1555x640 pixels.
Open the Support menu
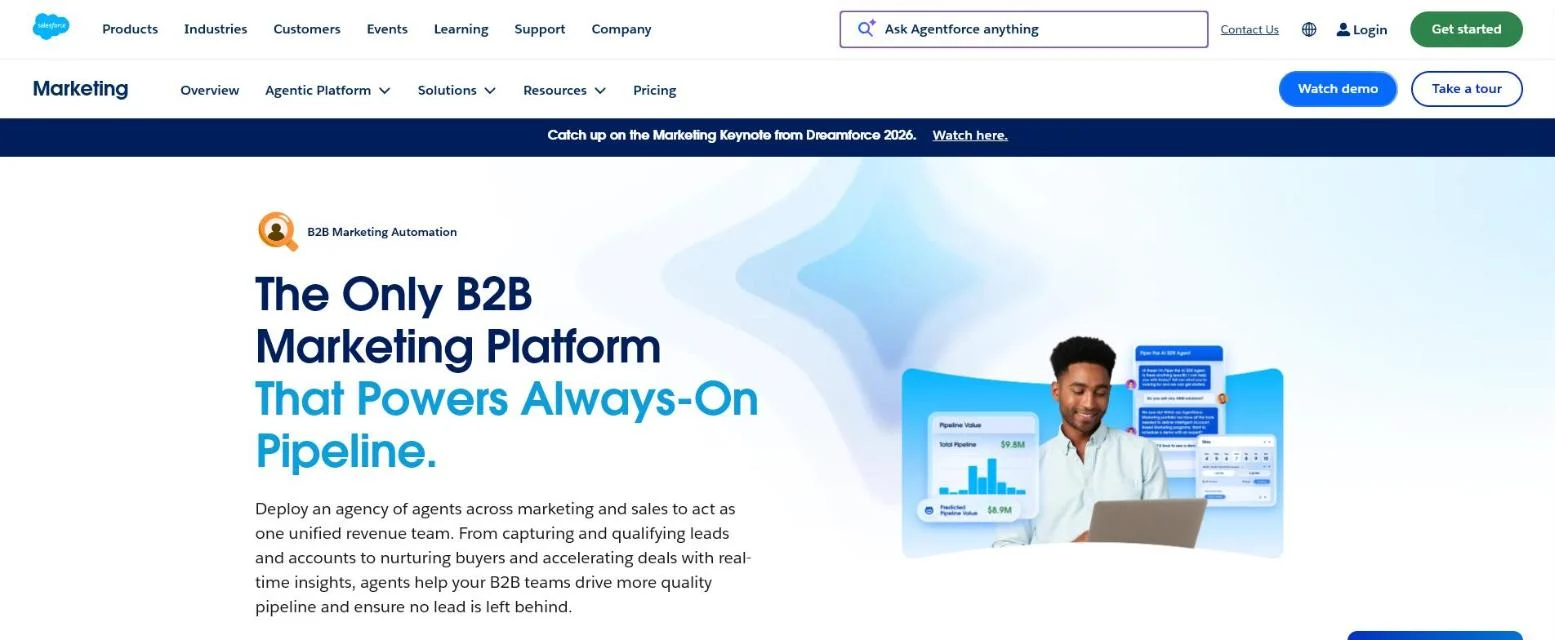pos(540,29)
